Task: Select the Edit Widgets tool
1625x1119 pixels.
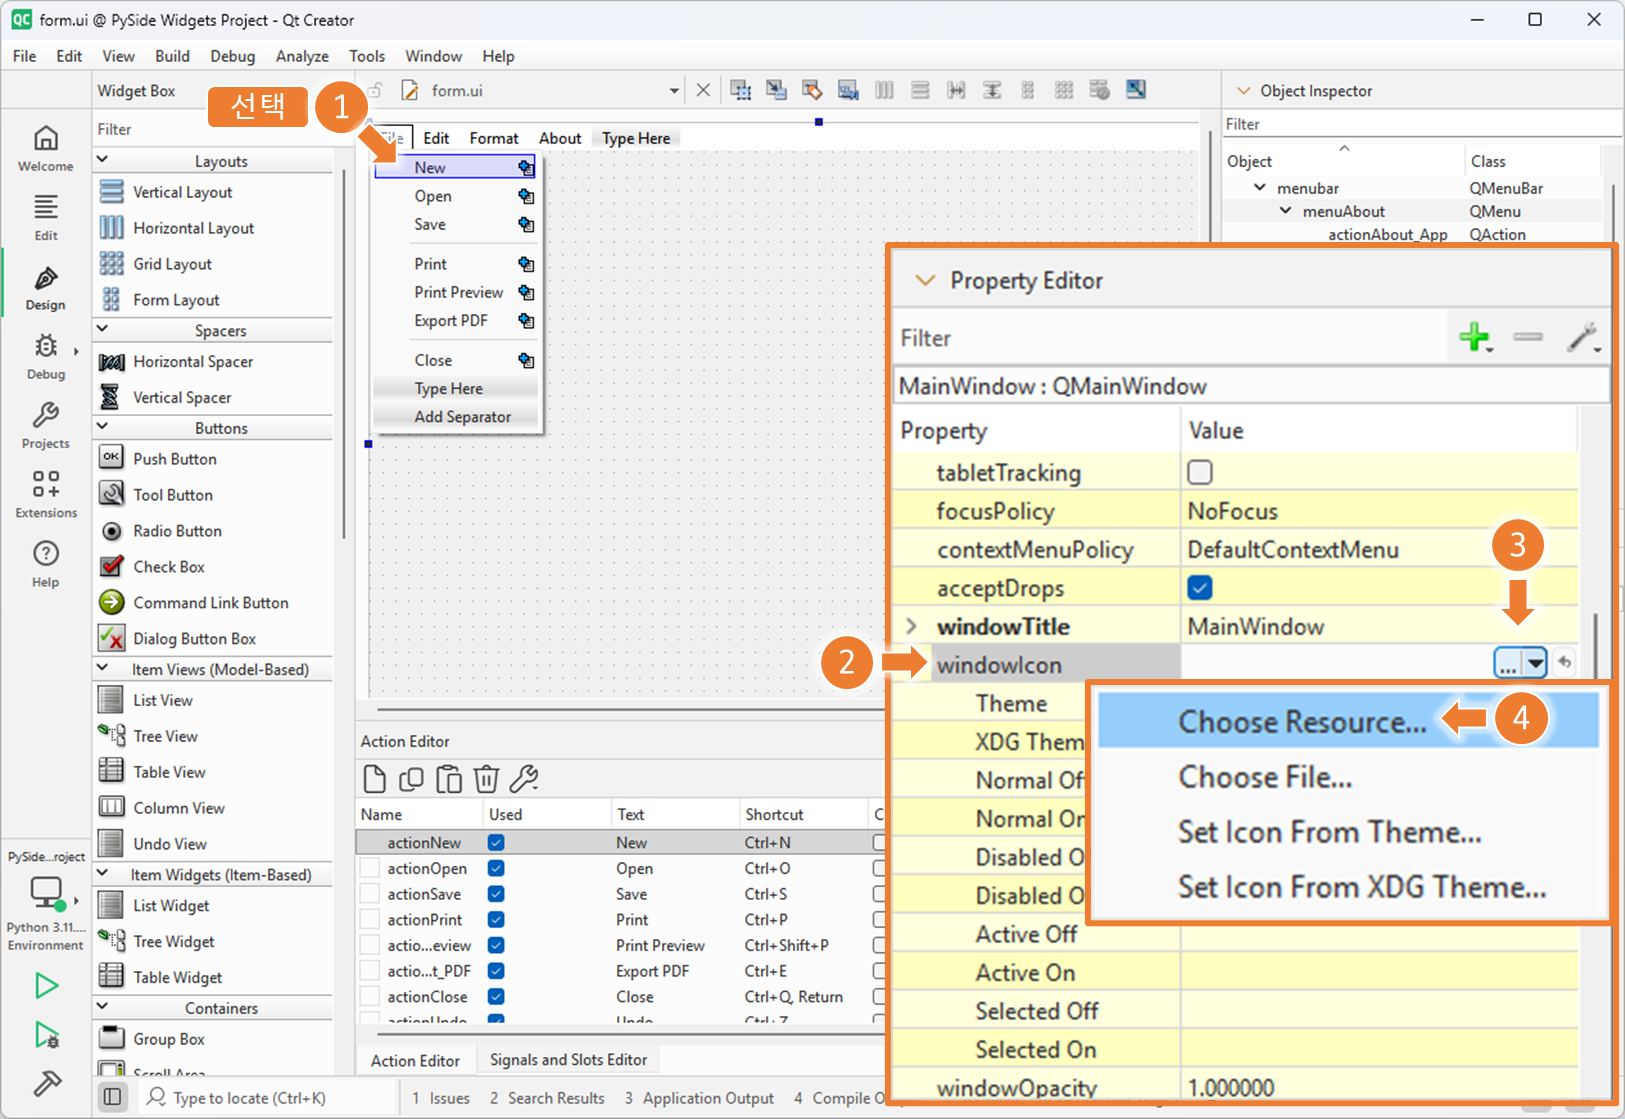Action: (740, 90)
